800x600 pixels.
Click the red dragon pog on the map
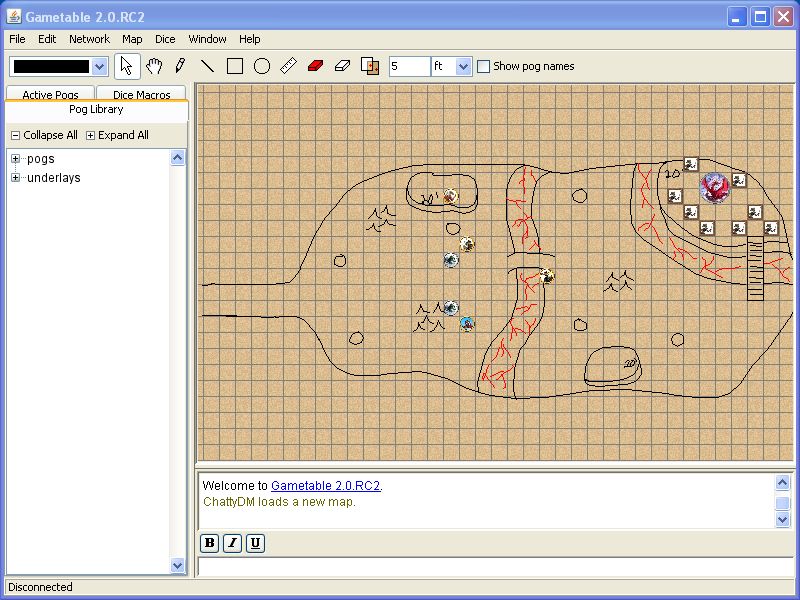click(x=714, y=188)
